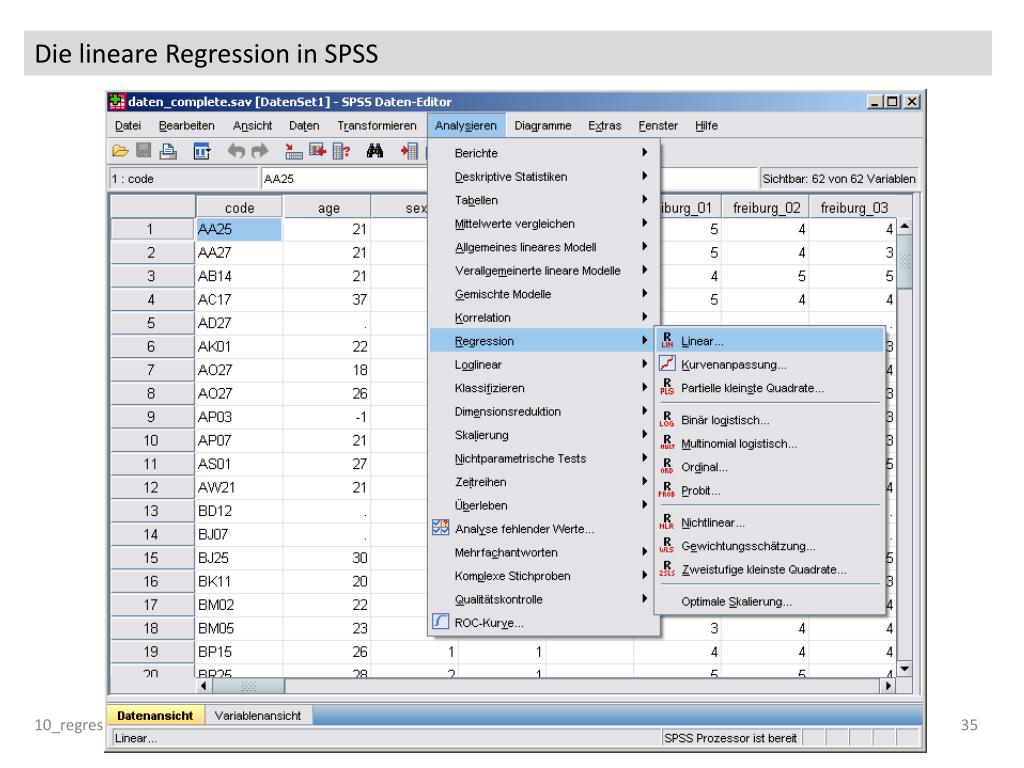Click the Find binoculars icon

tap(375, 152)
